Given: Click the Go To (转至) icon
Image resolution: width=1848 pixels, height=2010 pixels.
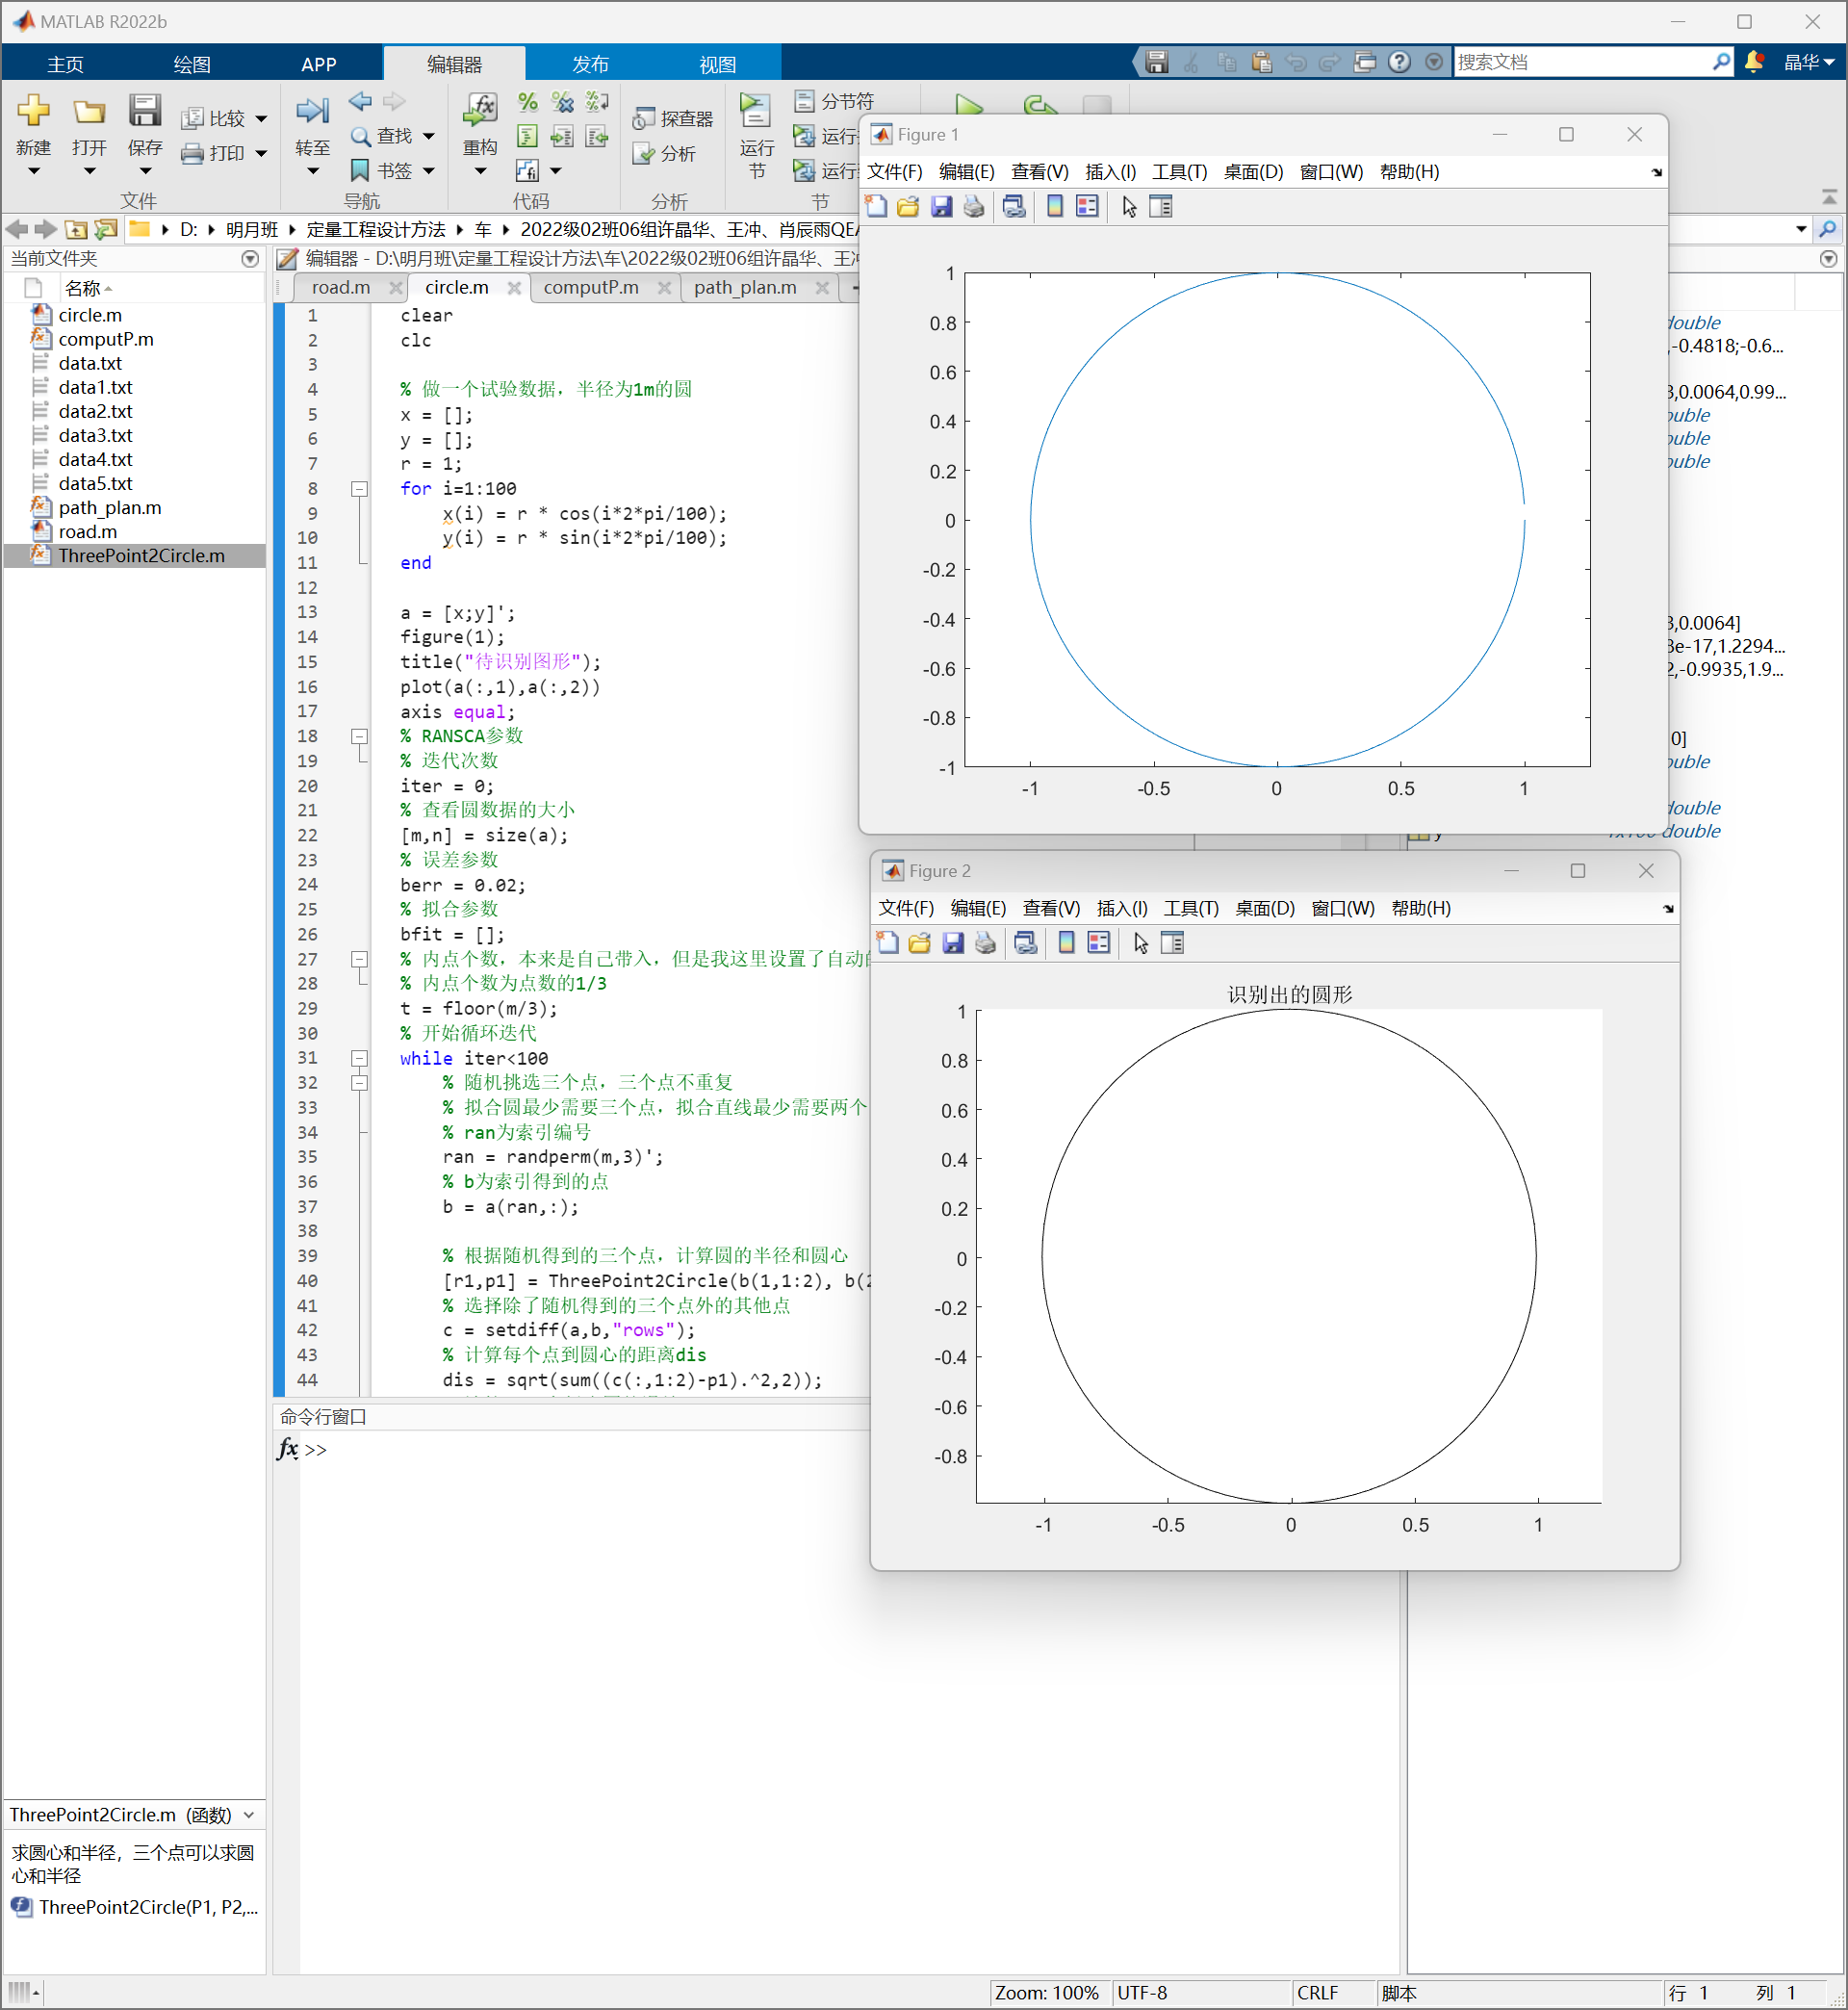Looking at the screenshot, I should pos(312,110).
